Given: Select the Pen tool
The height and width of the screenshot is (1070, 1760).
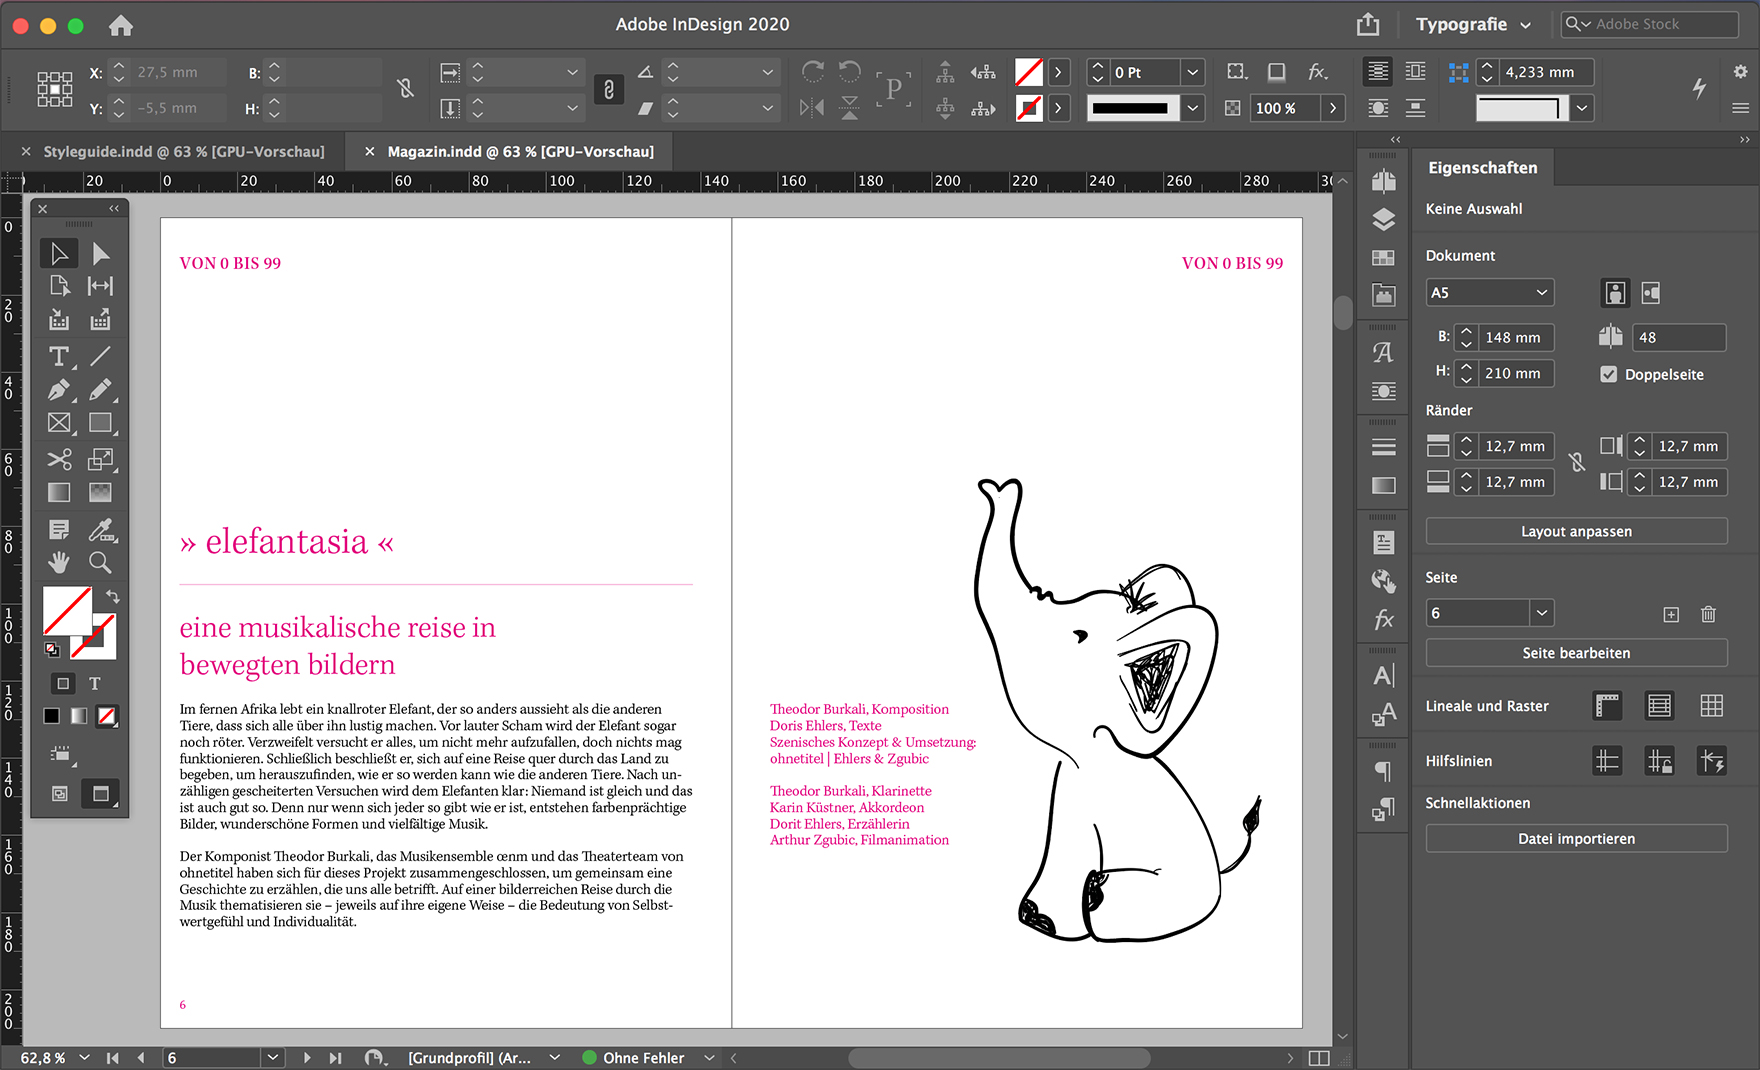Looking at the screenshot, I should (59, 390).
